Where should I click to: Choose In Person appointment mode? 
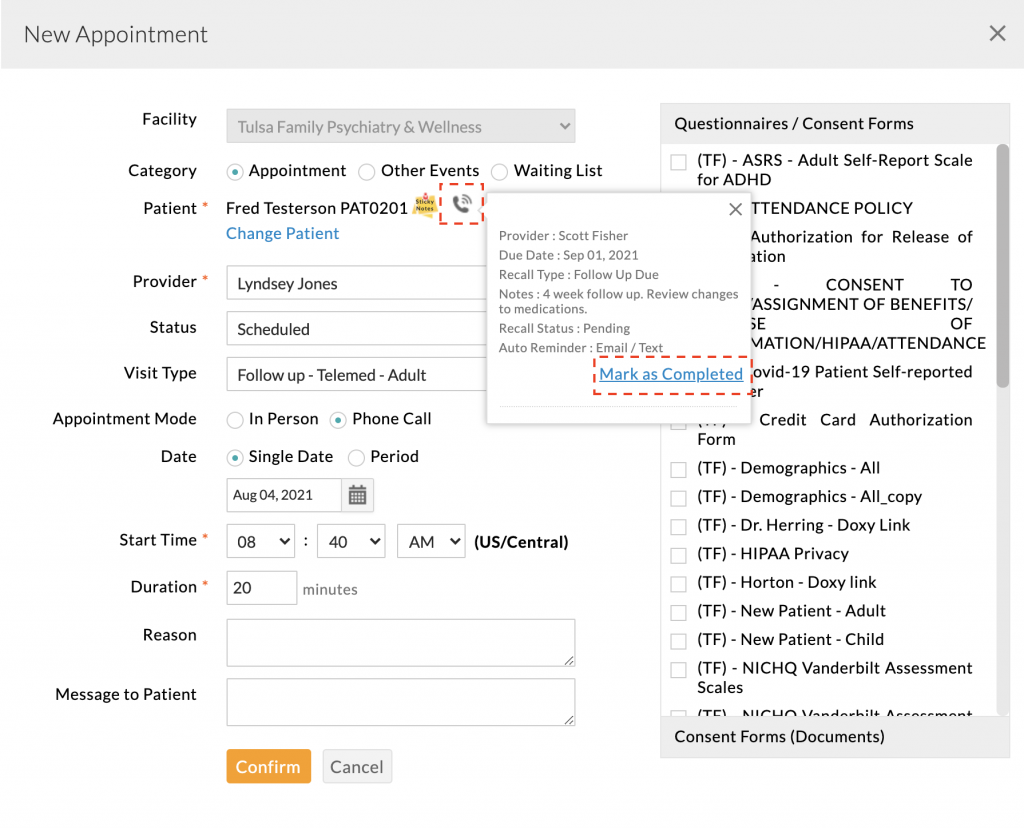click(x=235, y=420)
